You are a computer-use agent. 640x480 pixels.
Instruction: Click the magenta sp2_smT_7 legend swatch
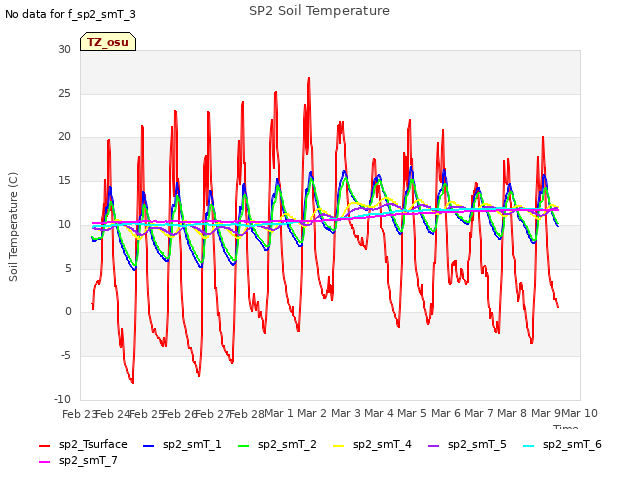pos(44,462)
